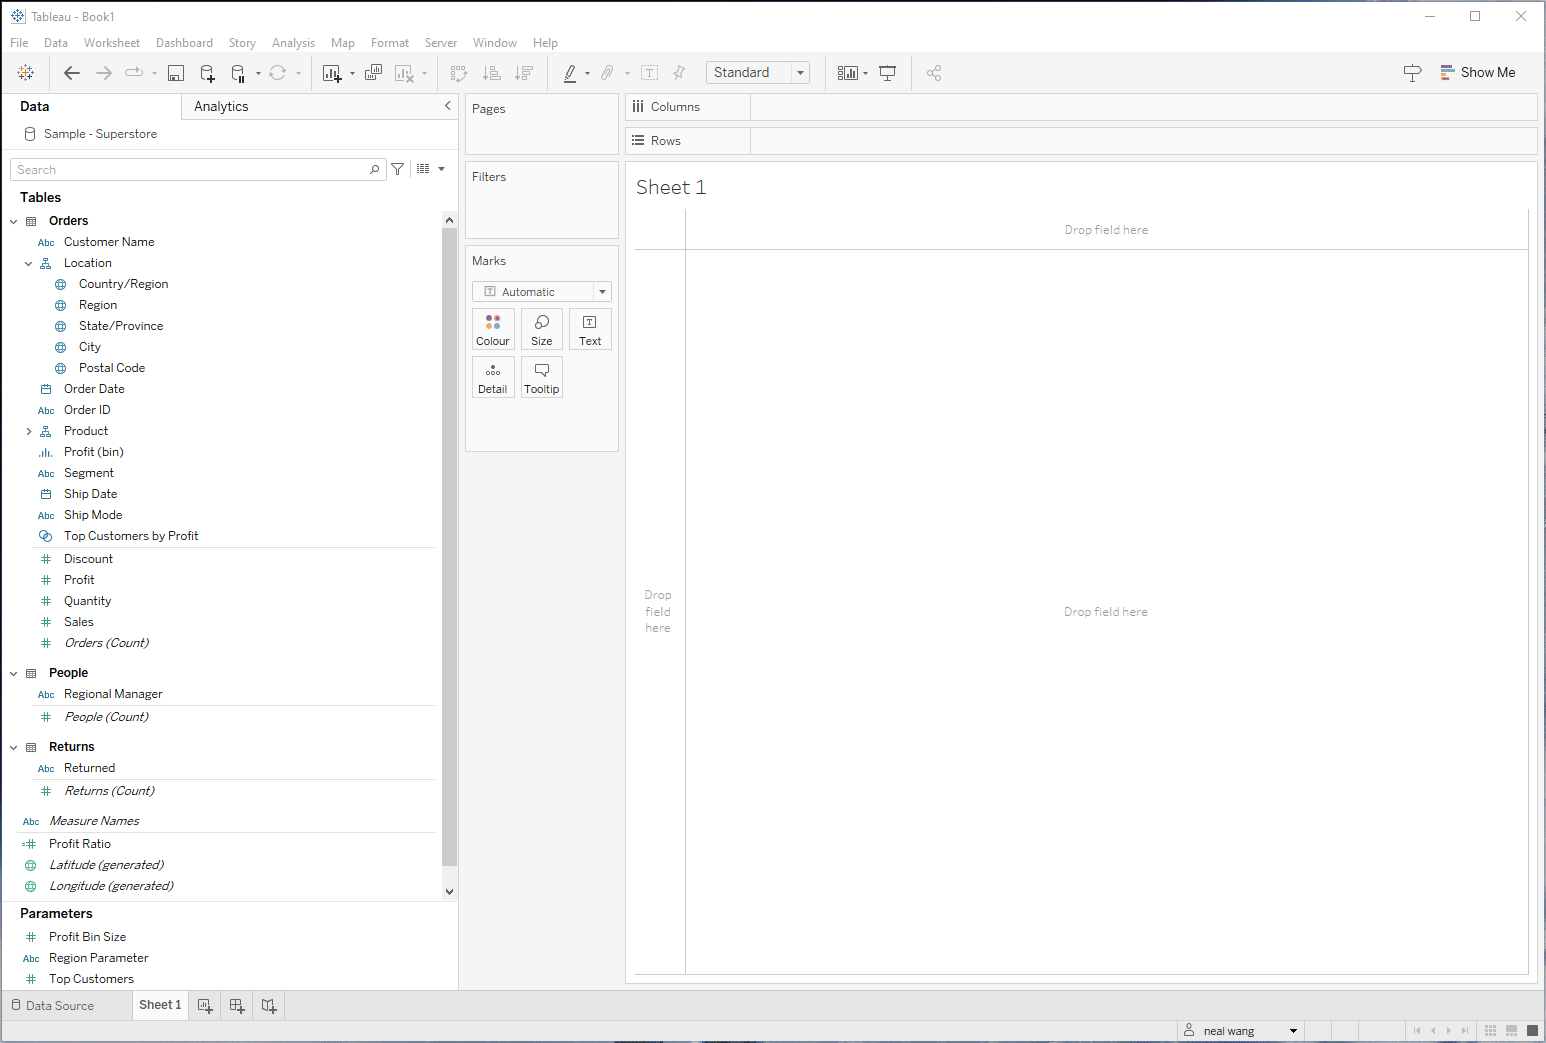
Task: Toggle the Show/Hide Cards toolbar button
Action: click(x=848, y=73)
